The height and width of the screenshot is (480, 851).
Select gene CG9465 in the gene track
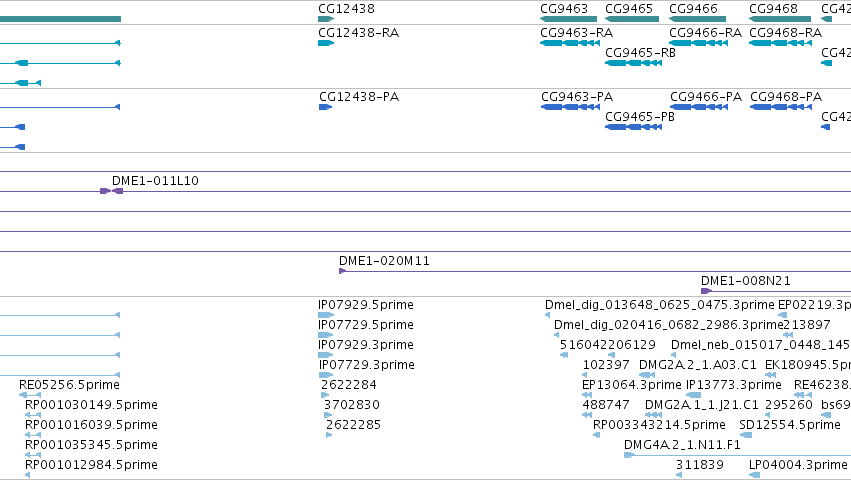click(x=632, y=19)
